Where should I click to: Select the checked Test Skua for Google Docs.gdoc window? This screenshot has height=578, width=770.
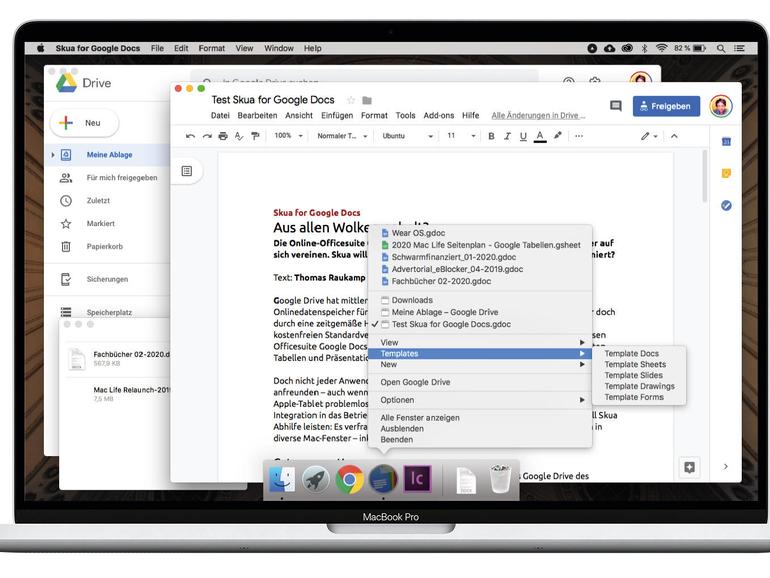[480, 324]
